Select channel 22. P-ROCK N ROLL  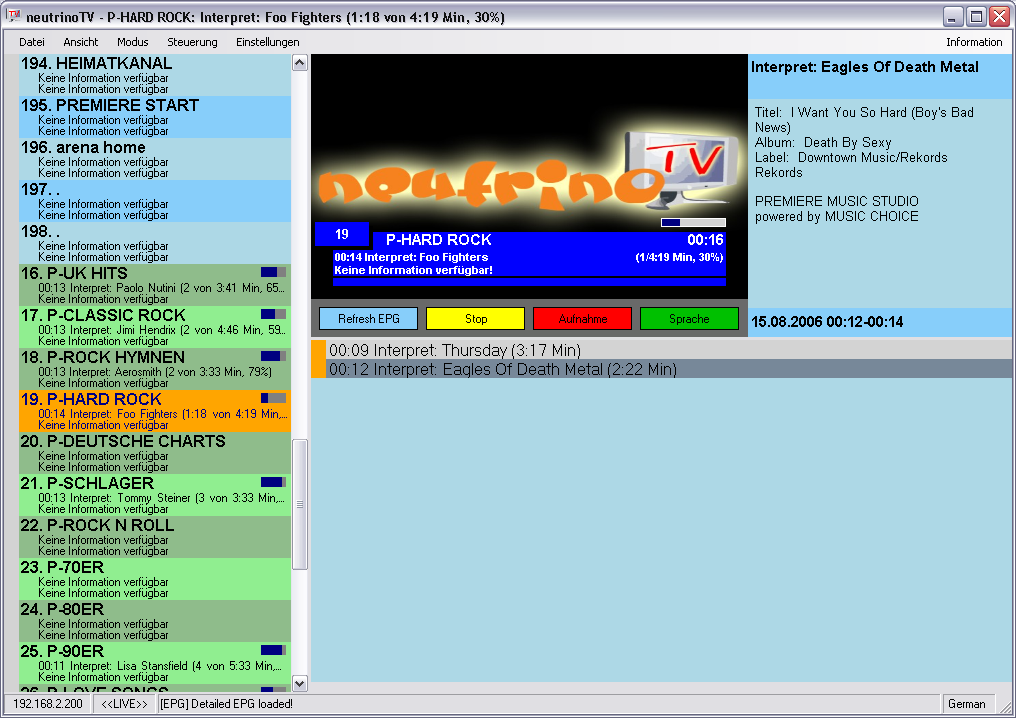(x=155, y=538)
